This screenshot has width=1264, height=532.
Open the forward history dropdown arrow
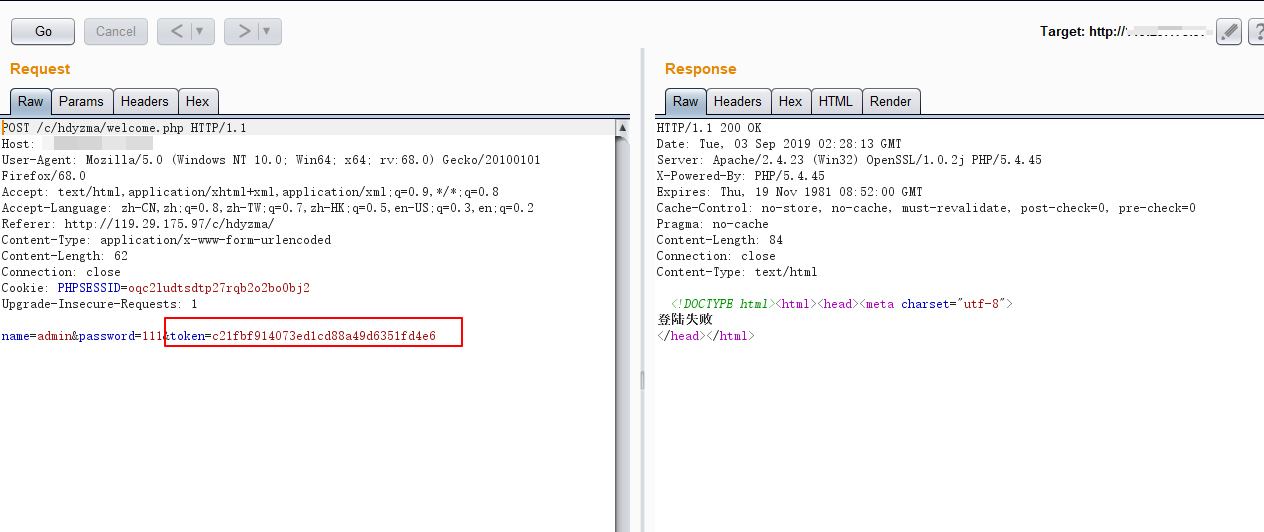(x=267, y=31)
